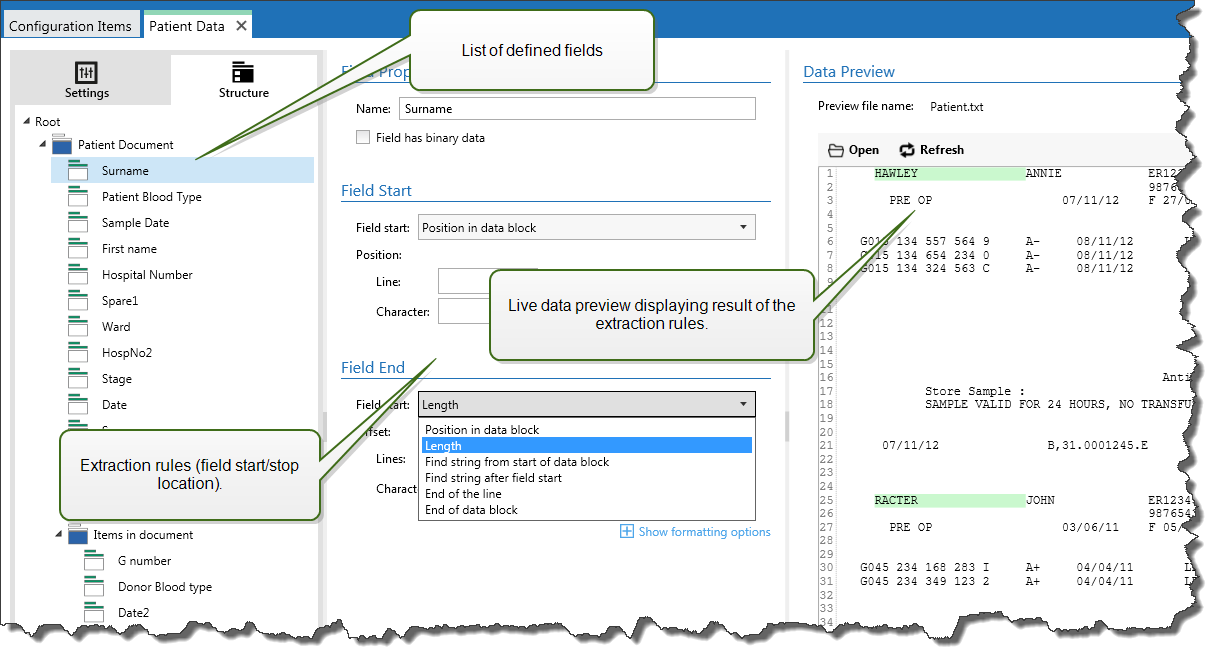Click the Items in document block icon
The image size is (1221, 662).
77,535
